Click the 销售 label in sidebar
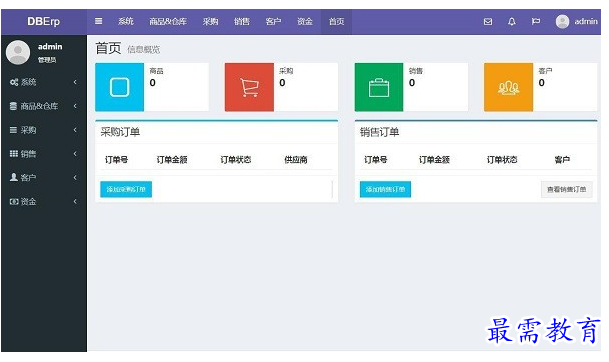 pyautogui.click(x=28, y=154)
